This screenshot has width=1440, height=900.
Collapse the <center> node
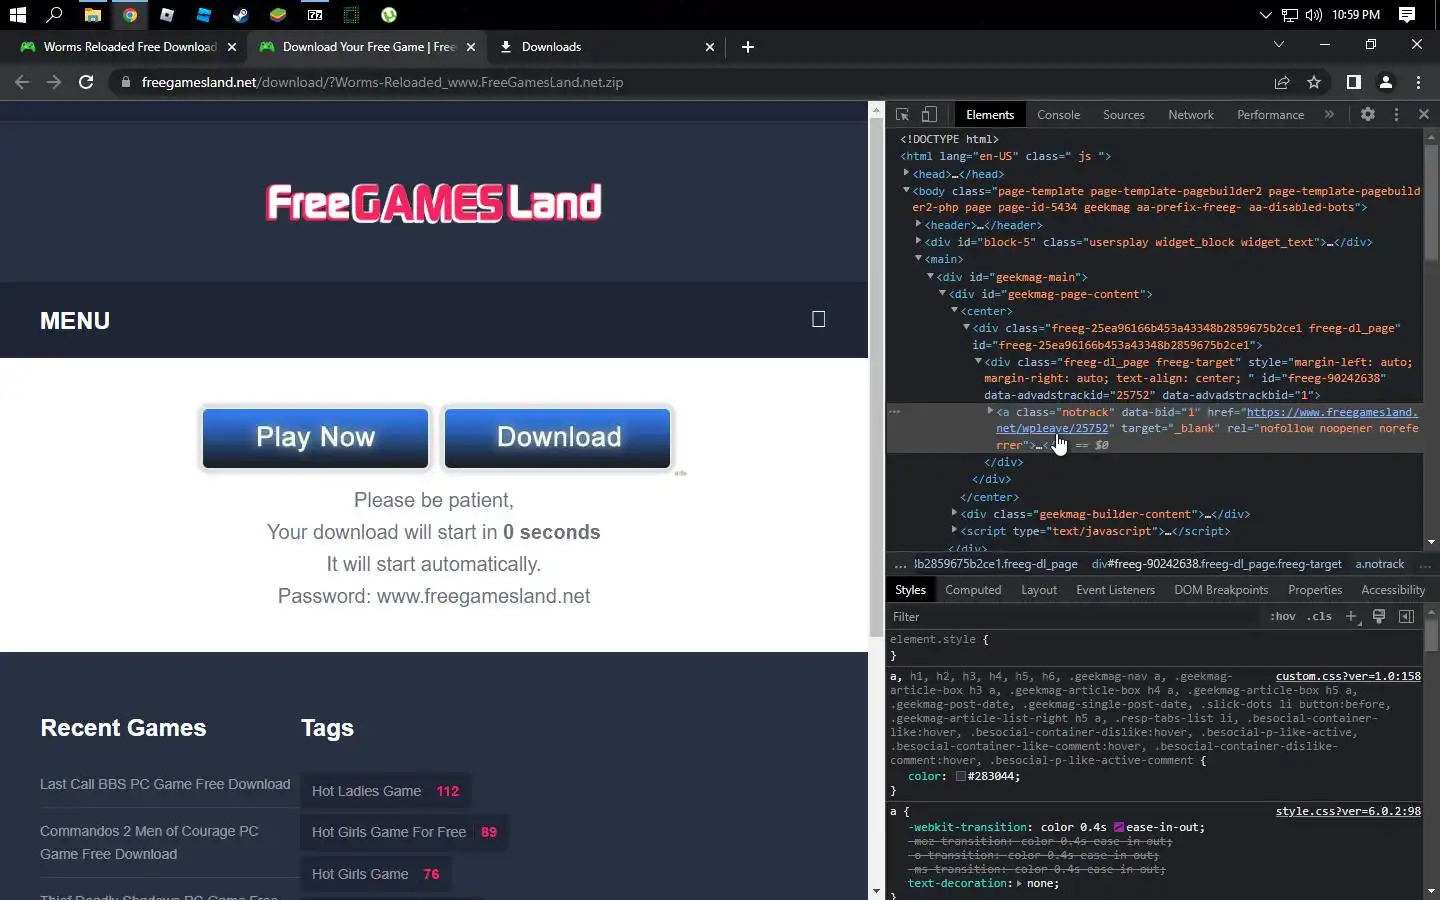click(954, 310)
